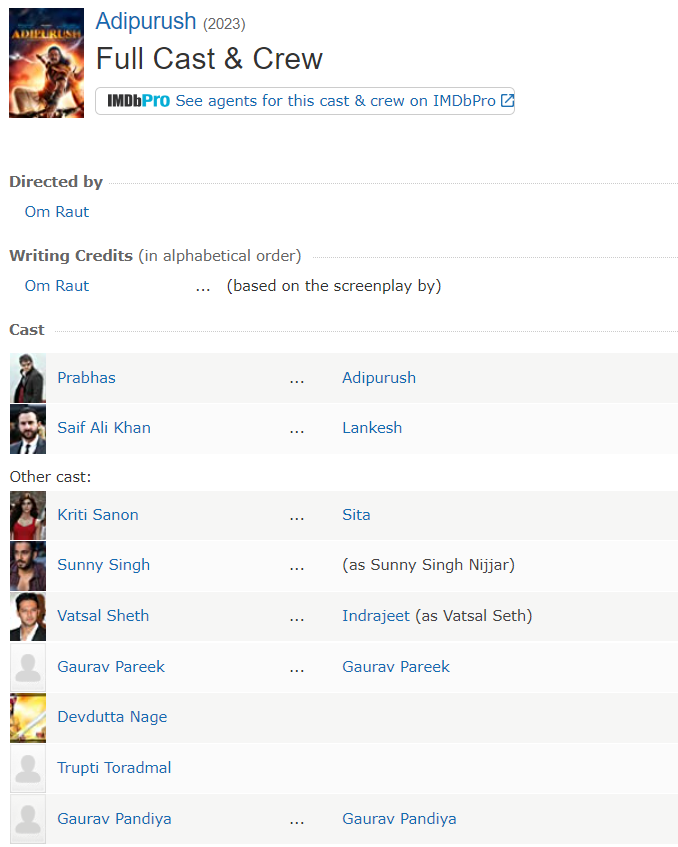The height and width of the screenshot is (847, 678).
Task: Click Sunny Singh's headshot thumbnail
Action: click(x=28, y=565)
